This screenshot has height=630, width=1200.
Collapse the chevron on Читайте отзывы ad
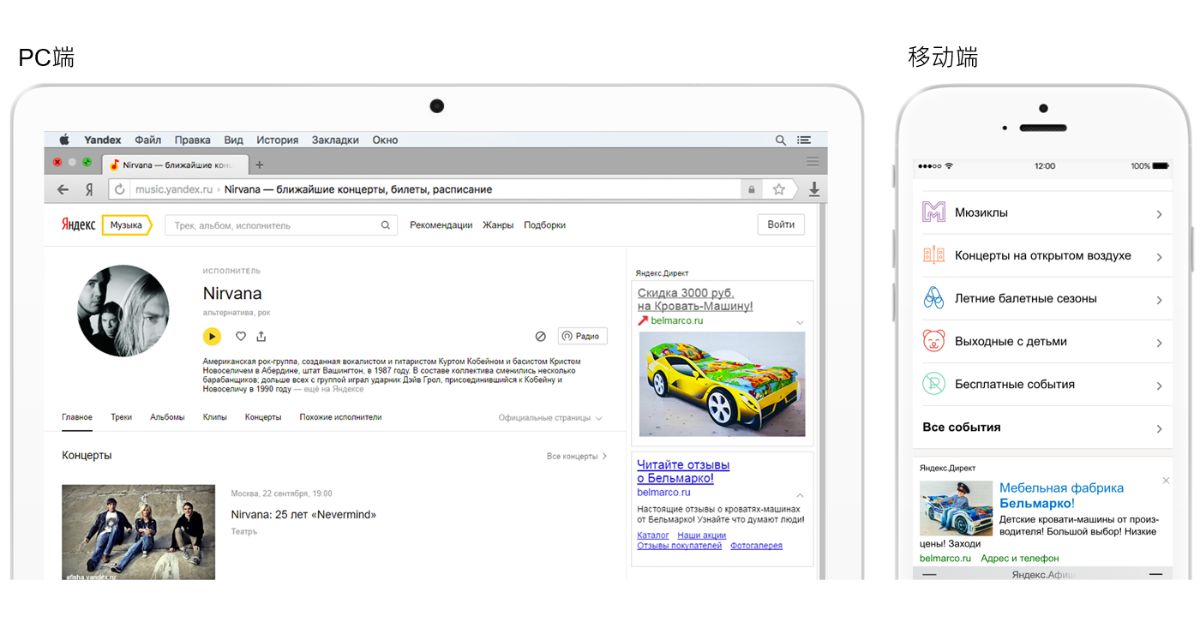(x=800, y=494)
